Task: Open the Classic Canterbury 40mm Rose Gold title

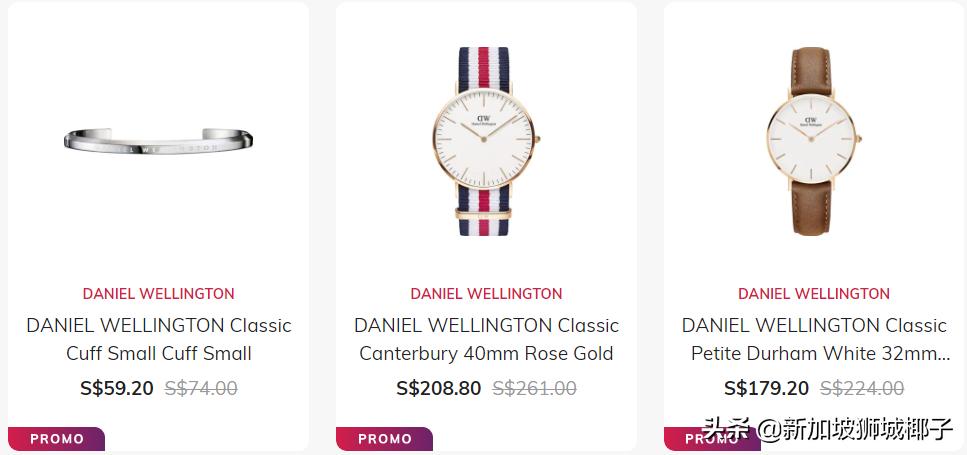Action: (486, 339)
